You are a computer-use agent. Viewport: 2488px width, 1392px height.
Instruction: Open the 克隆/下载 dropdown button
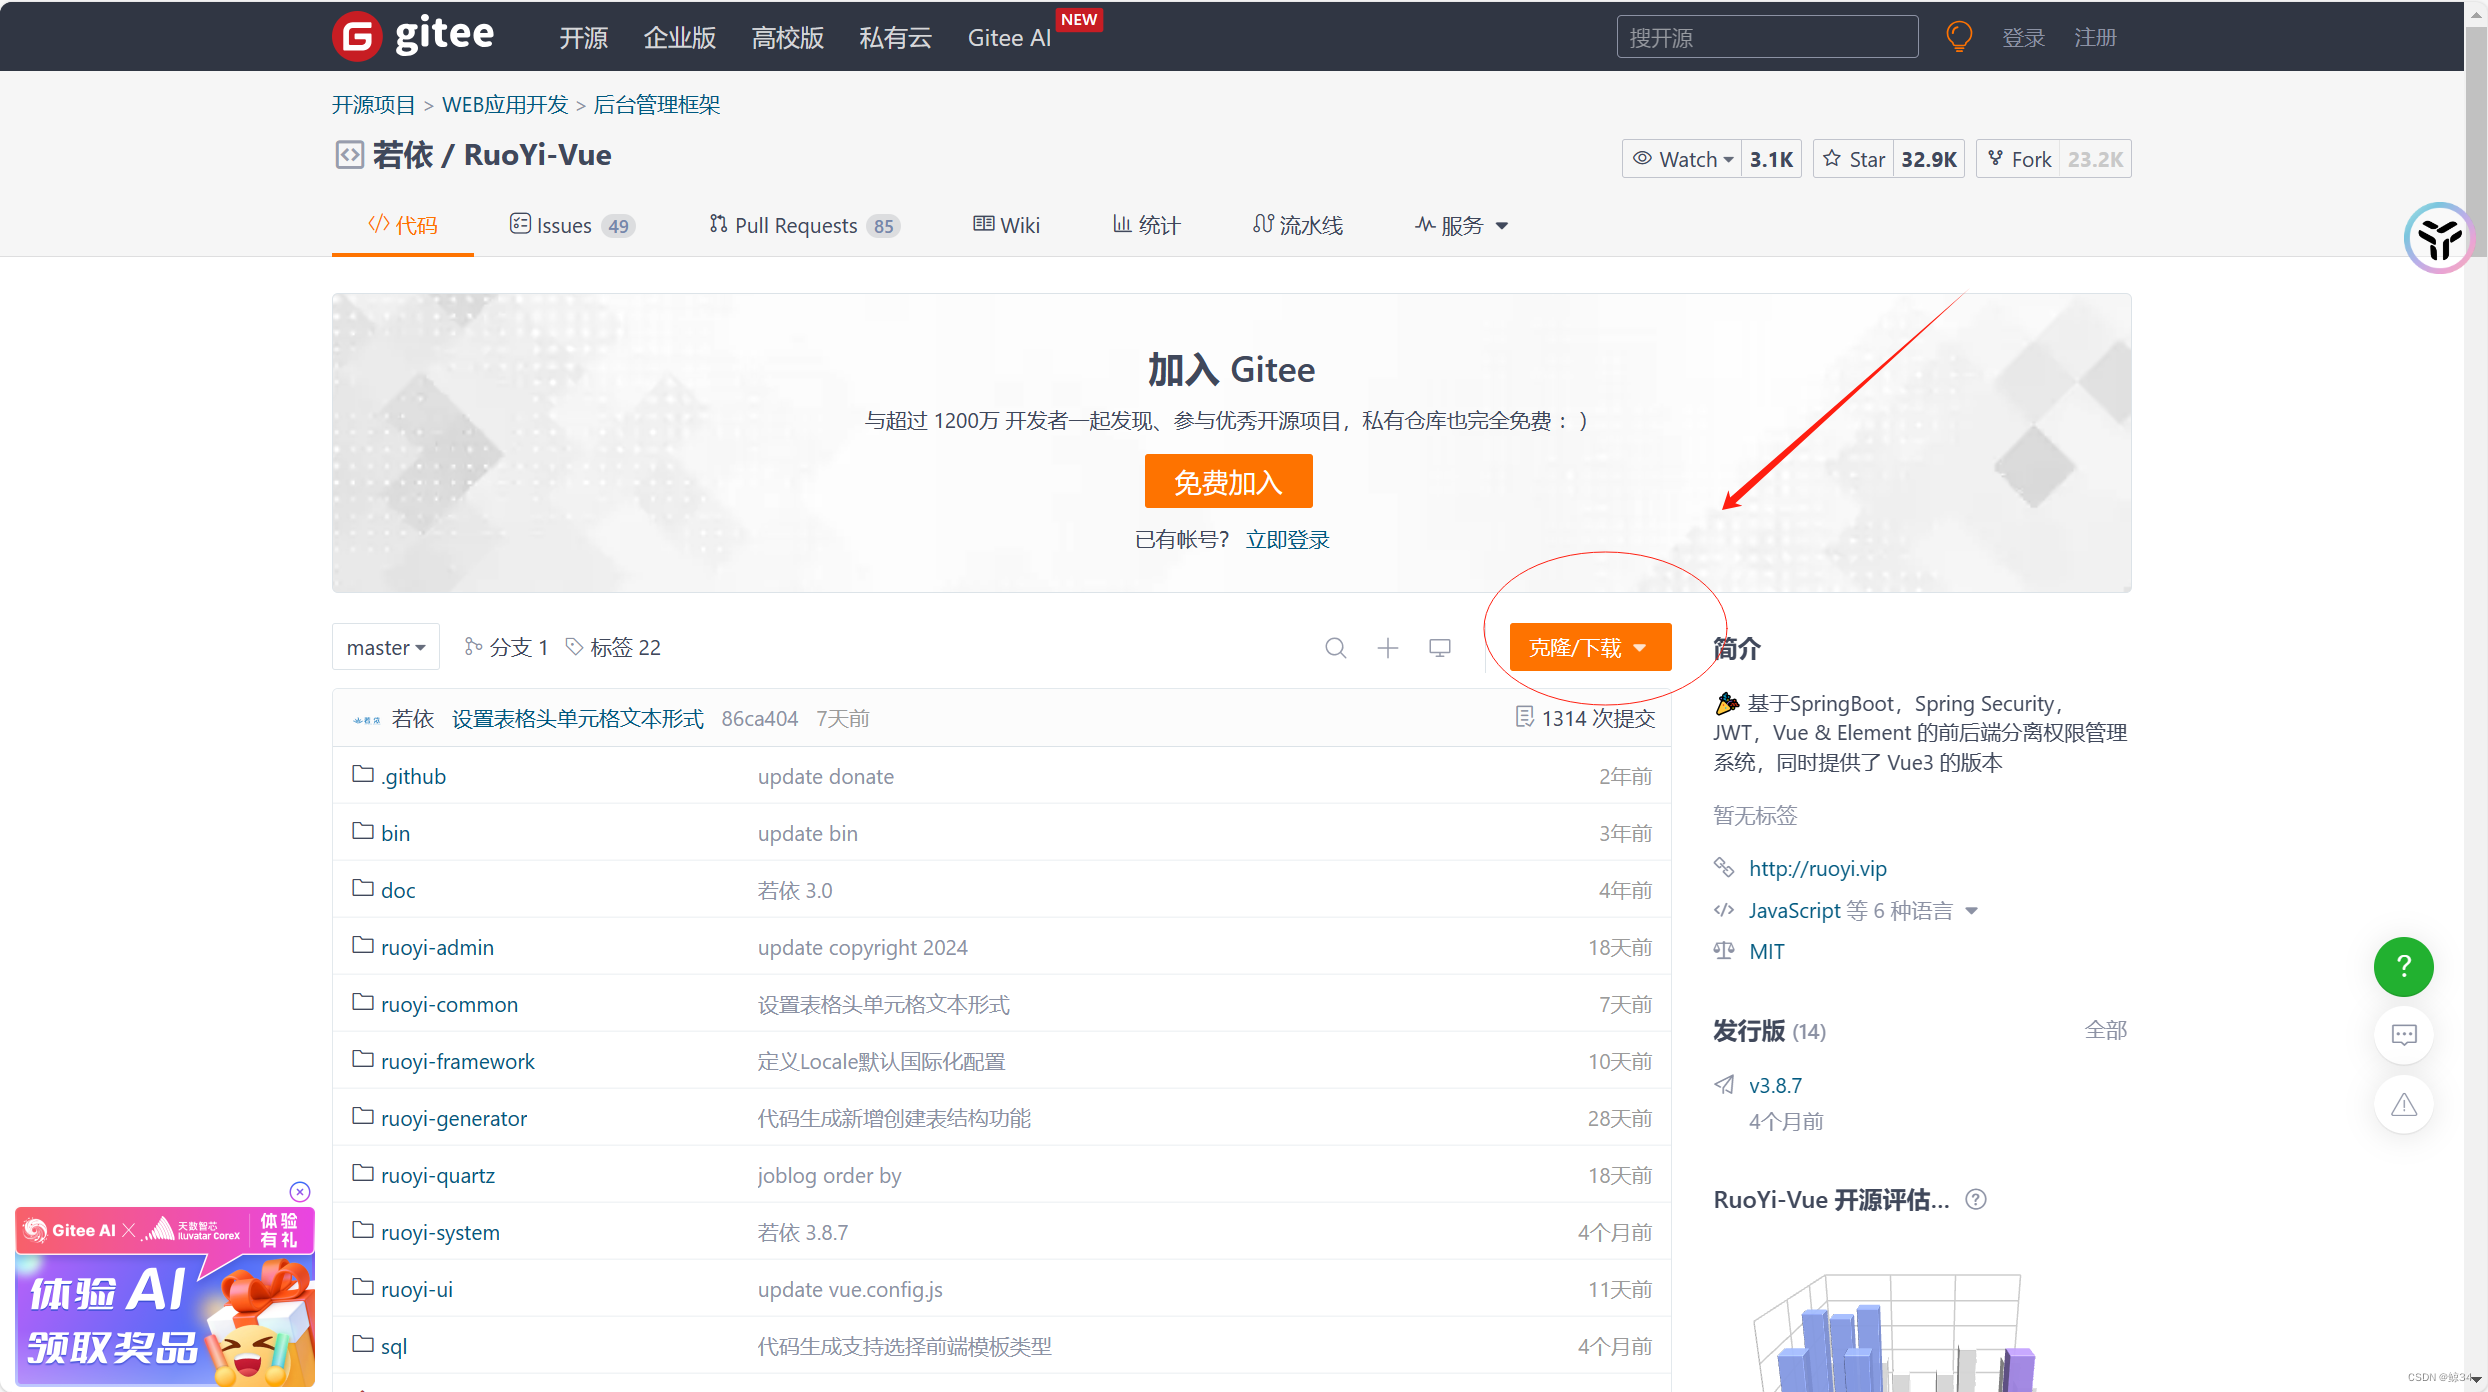click(1589, 648)
